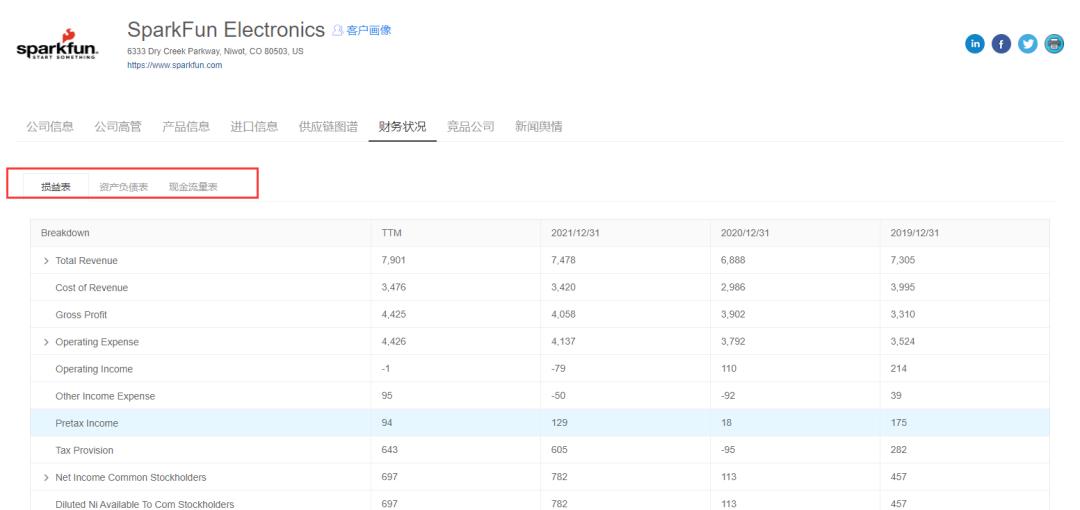
Task: Click Operating Income 2021 value -79
Action: 559,369
